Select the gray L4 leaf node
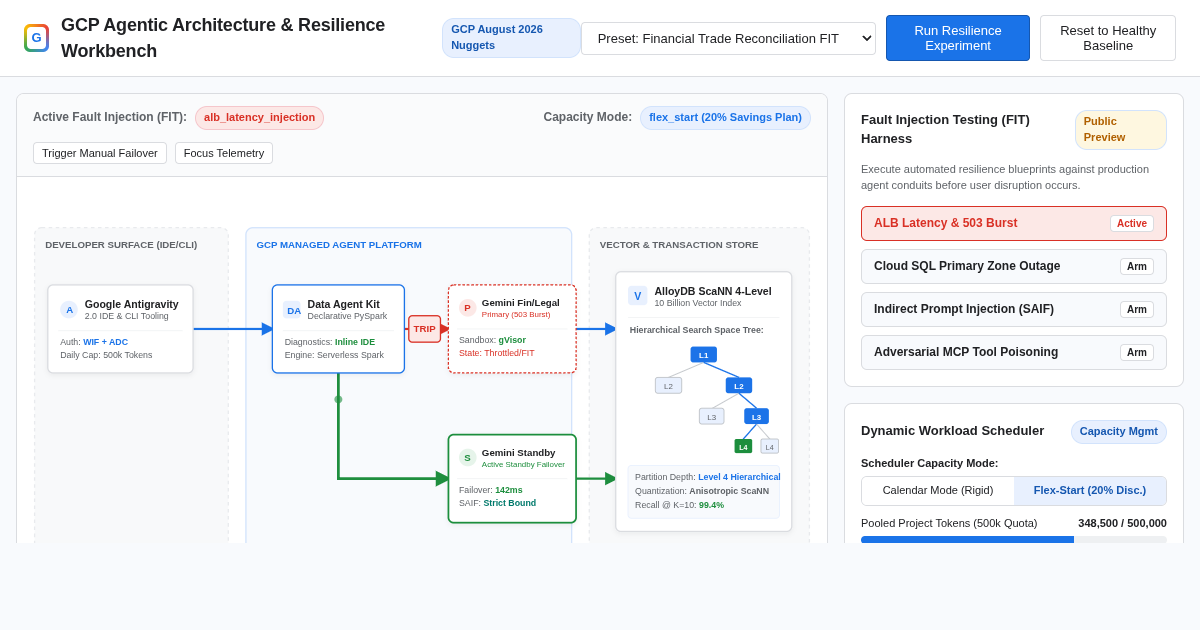 769,447
